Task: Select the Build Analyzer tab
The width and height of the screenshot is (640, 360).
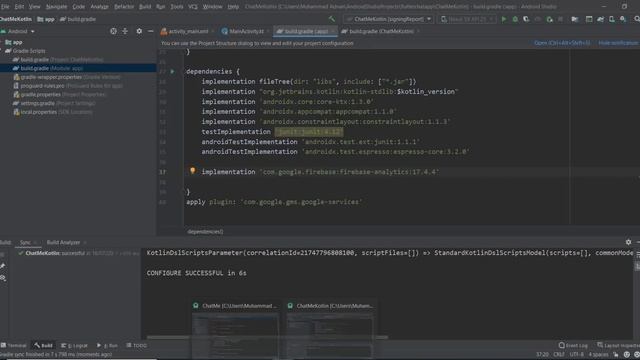Action: pyautogui.click(x=63, y=242)
